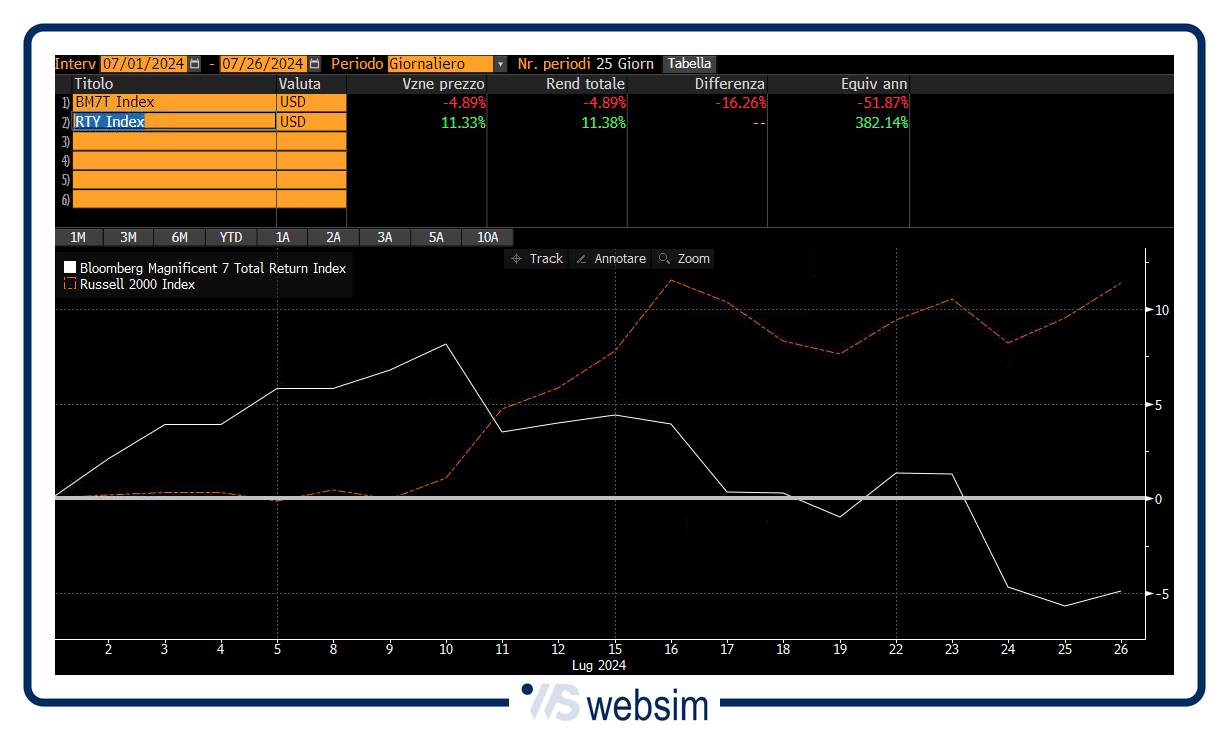1229x730 pixels.
Task: Select the 10A time range tab
Action: (x=487, y=237)
